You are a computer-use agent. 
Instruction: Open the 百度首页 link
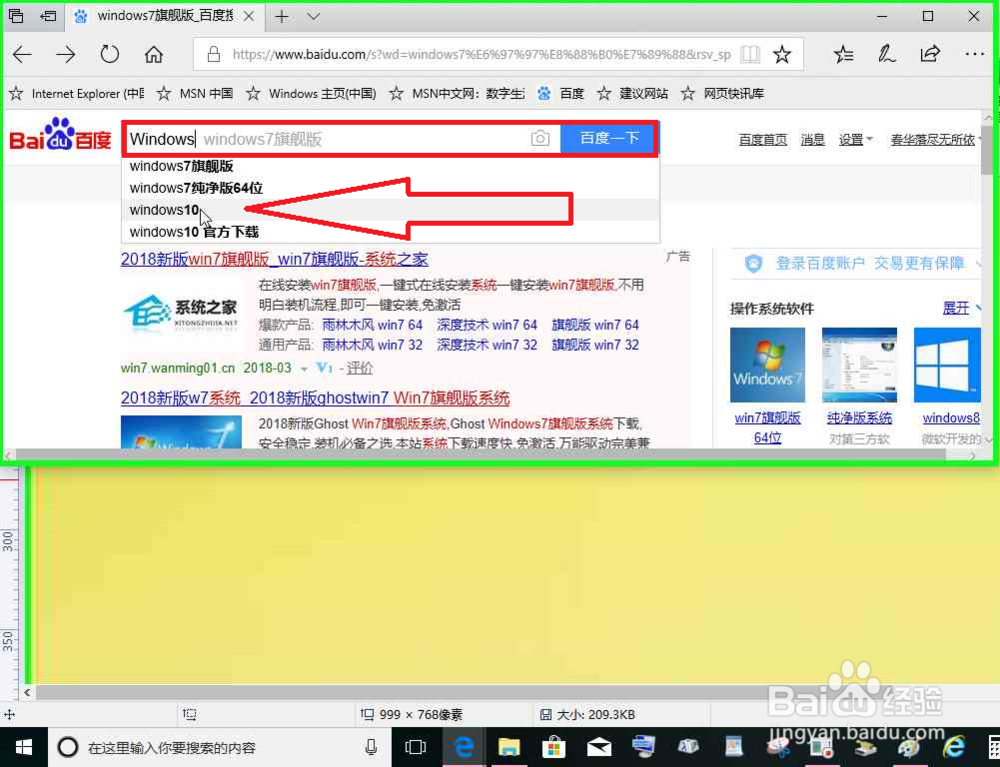[x=762, y=139]
